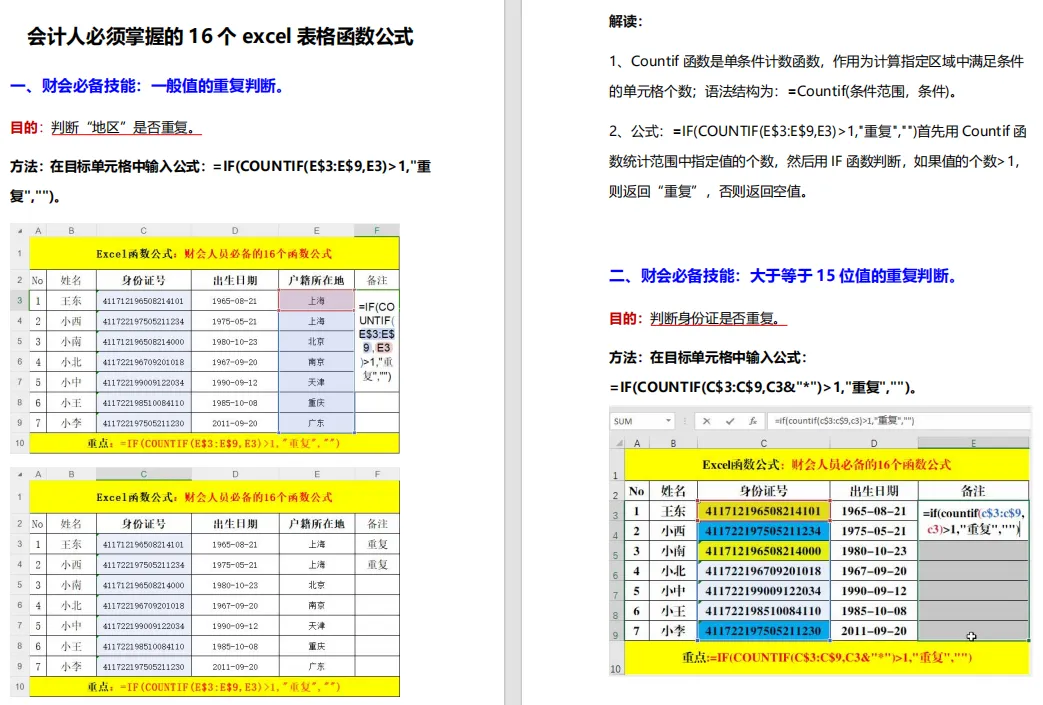Click the editing cell showing =if(countif(c$3:c$9, in 备注 column

tap(973, 521)
